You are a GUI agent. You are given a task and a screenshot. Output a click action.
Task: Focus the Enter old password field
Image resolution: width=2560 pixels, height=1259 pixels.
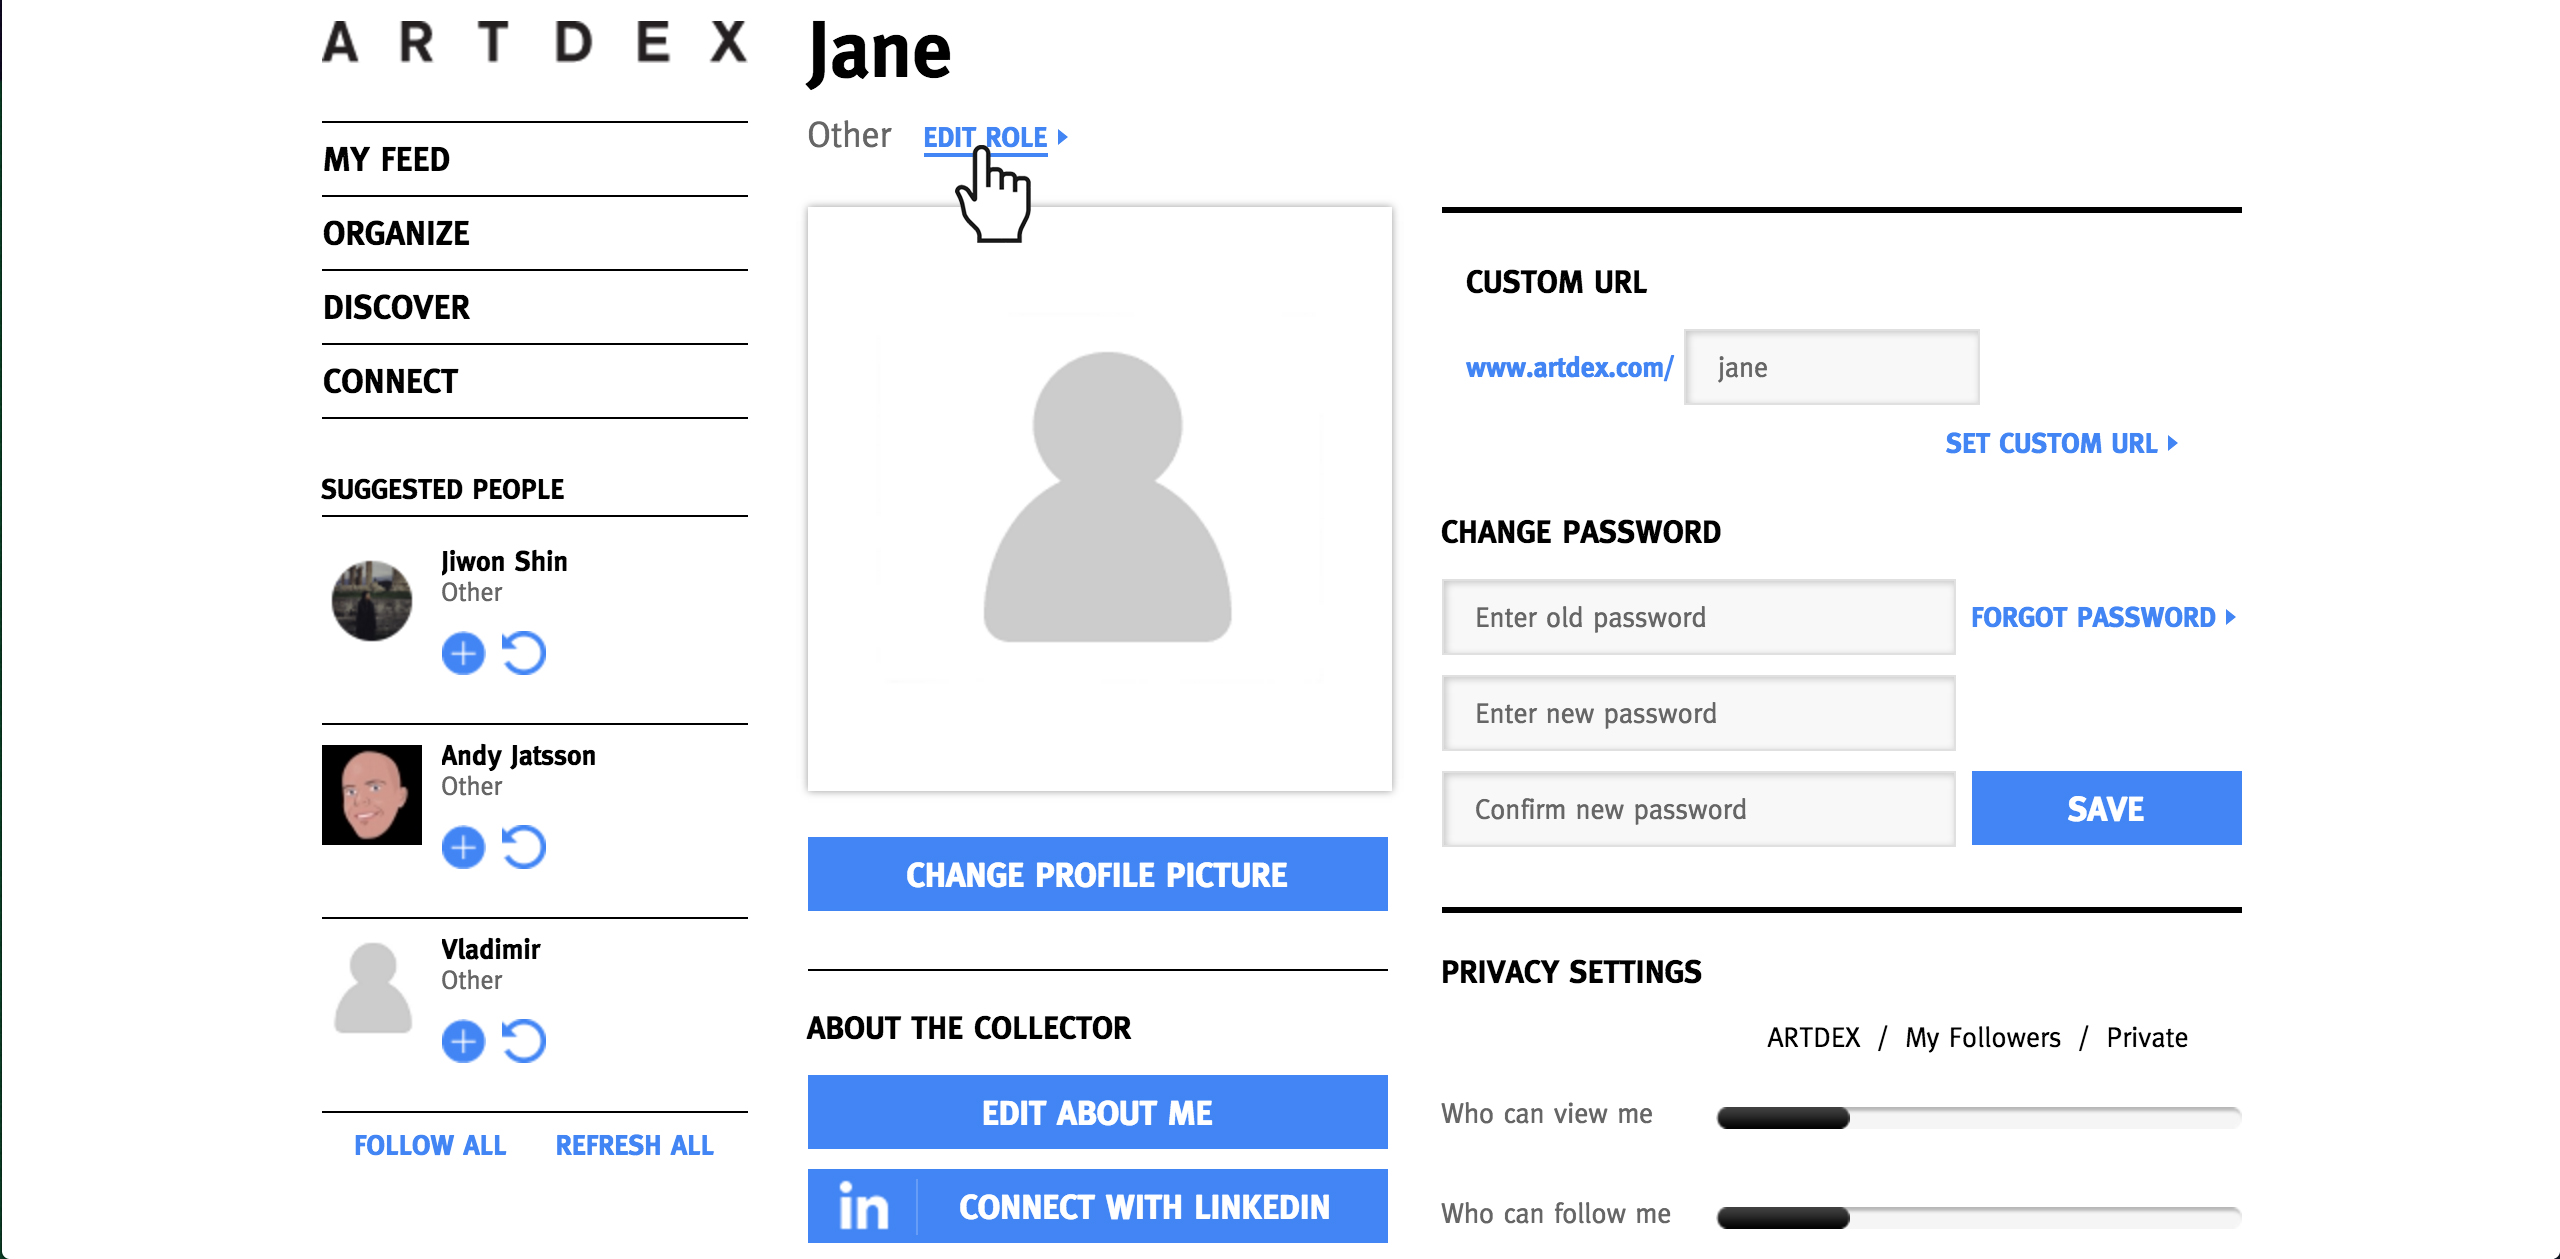(x=1698, y=617)
